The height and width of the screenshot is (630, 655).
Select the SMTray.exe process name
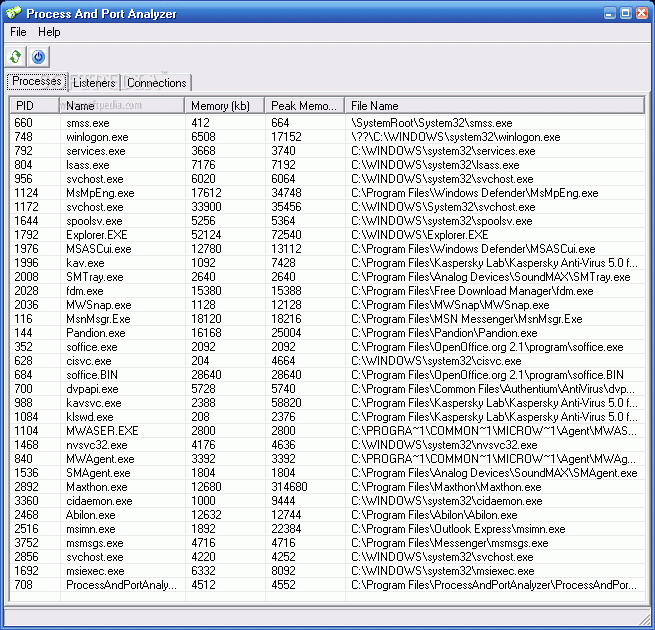coord(95,277)
